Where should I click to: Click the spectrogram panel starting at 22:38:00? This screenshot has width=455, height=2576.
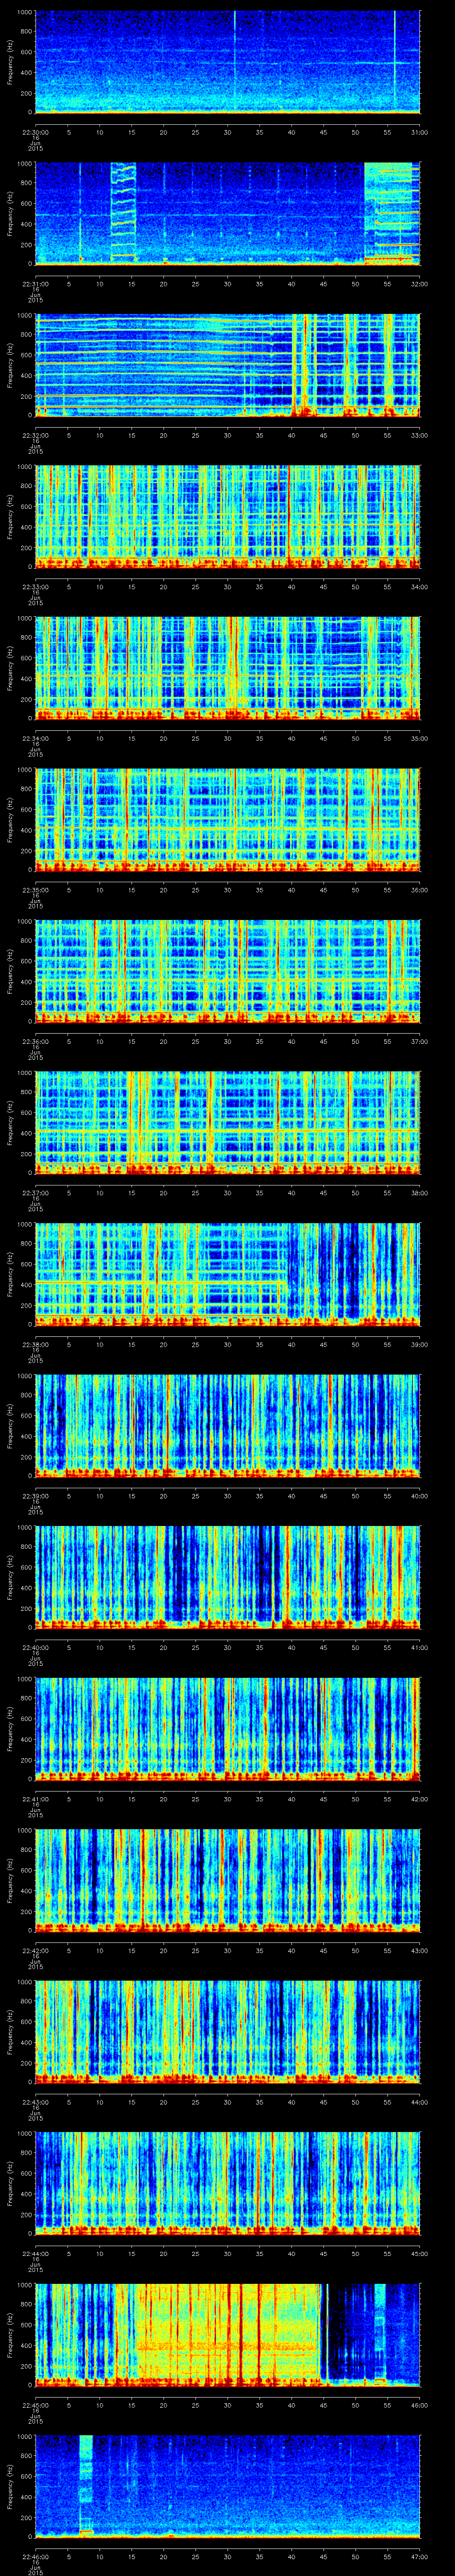[x=228, y=1274]
